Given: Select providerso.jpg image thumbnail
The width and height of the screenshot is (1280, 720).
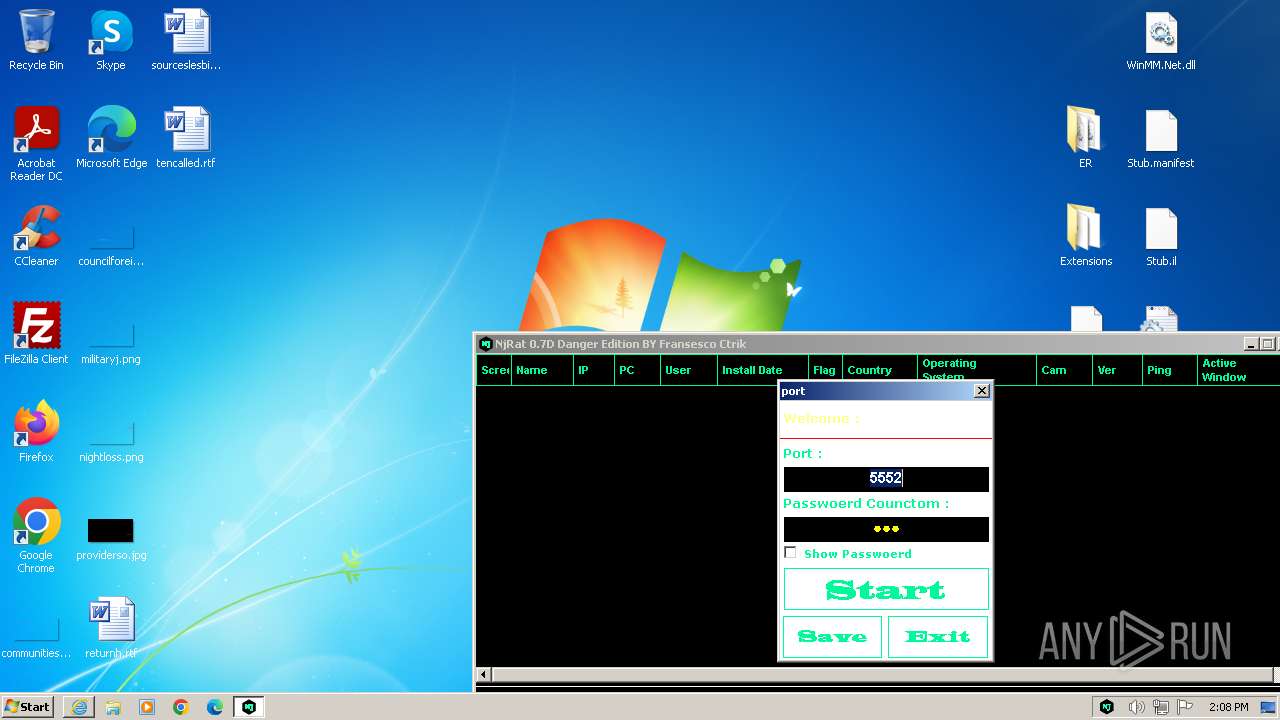Looking at the screenshot, I should 111,537.
